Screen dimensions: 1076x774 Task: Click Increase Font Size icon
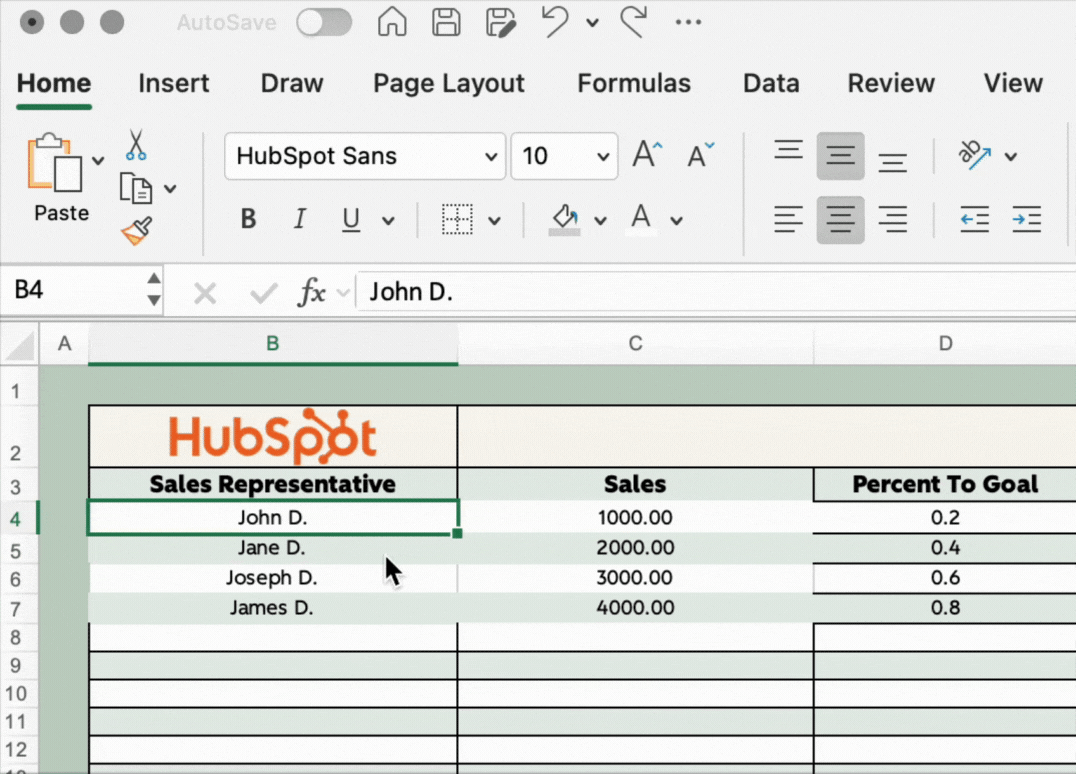coord(647,155)
